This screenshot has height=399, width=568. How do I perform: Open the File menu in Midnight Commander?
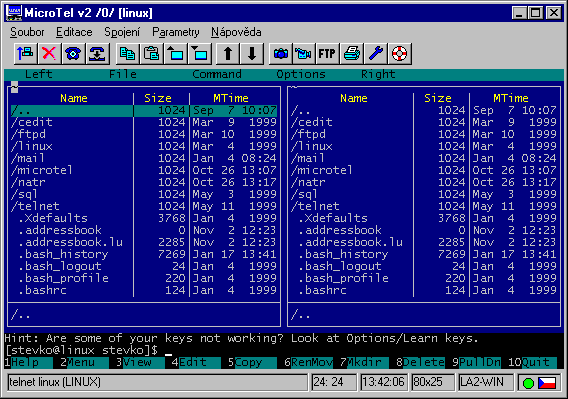coord(123,74)
